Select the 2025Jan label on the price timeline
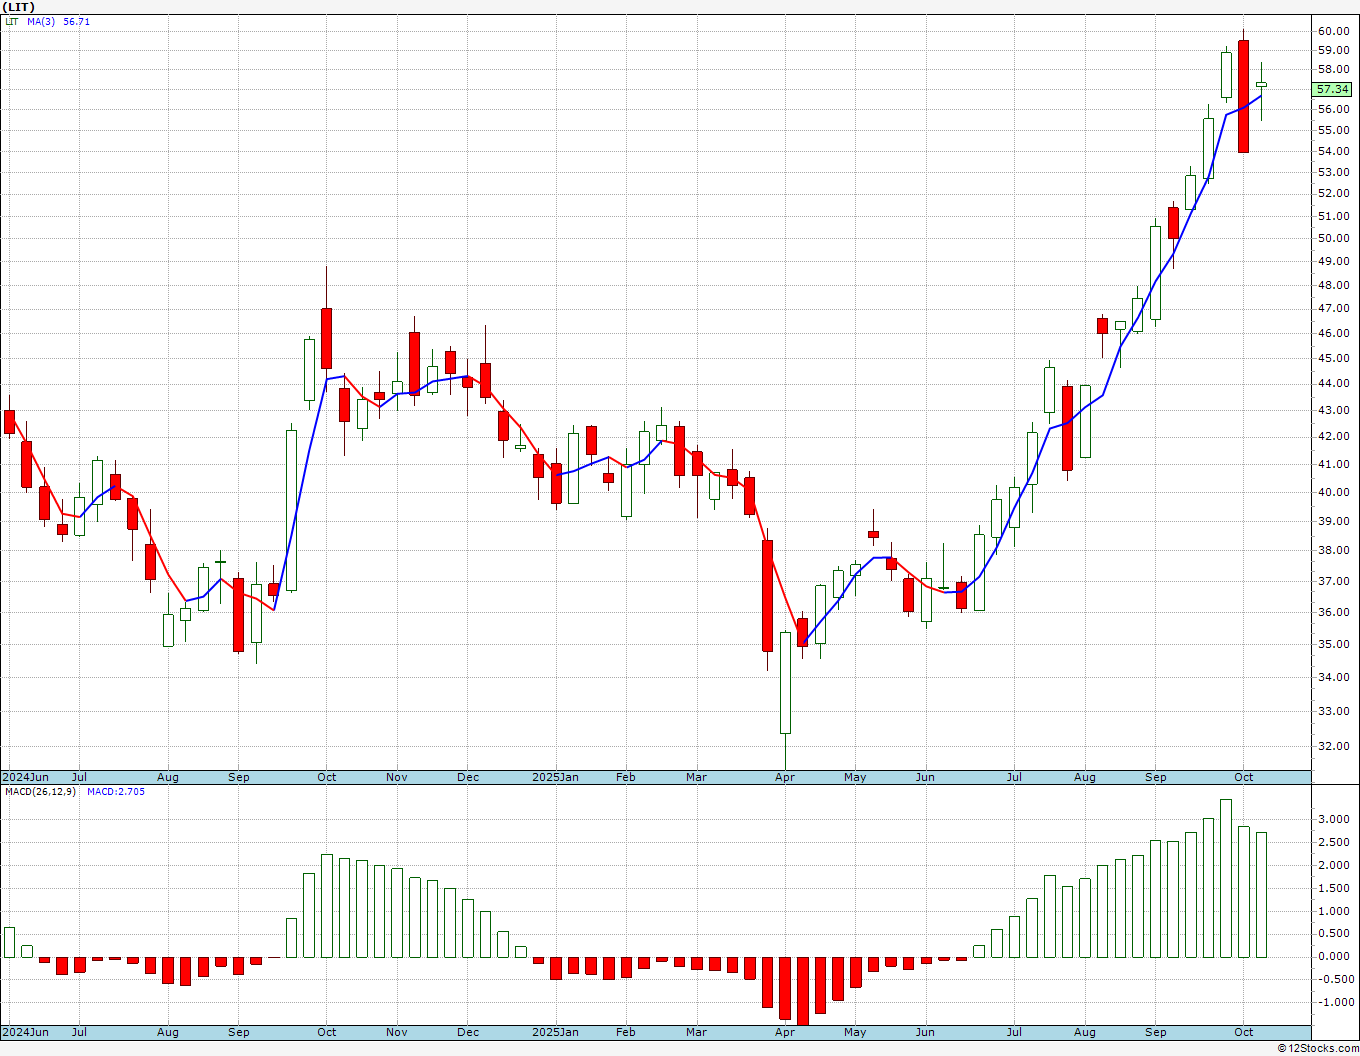The width and height of the screenshot is (1360, 1056). coord(555,777)
